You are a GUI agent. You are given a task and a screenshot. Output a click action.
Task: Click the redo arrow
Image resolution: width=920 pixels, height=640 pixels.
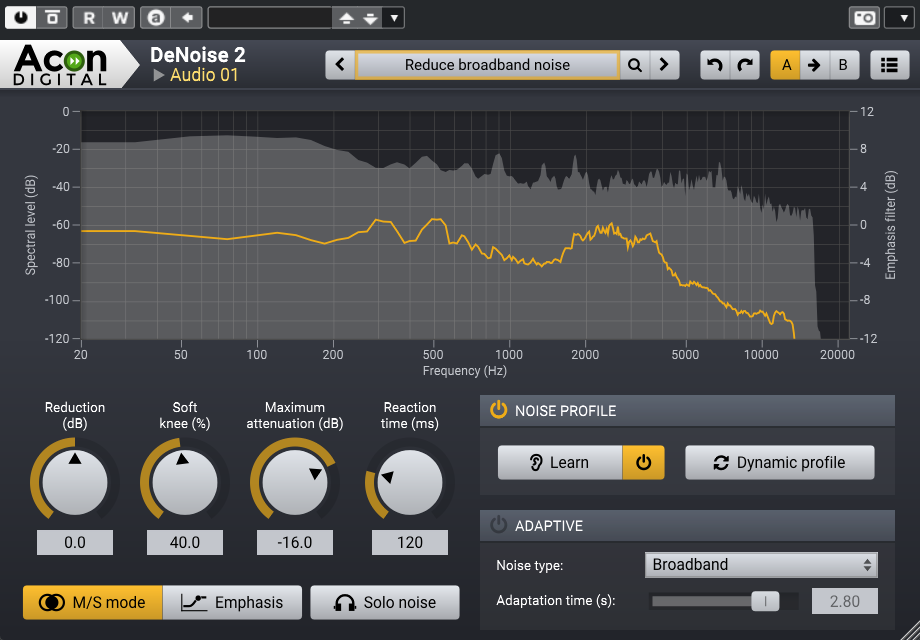tap(745, 65)
